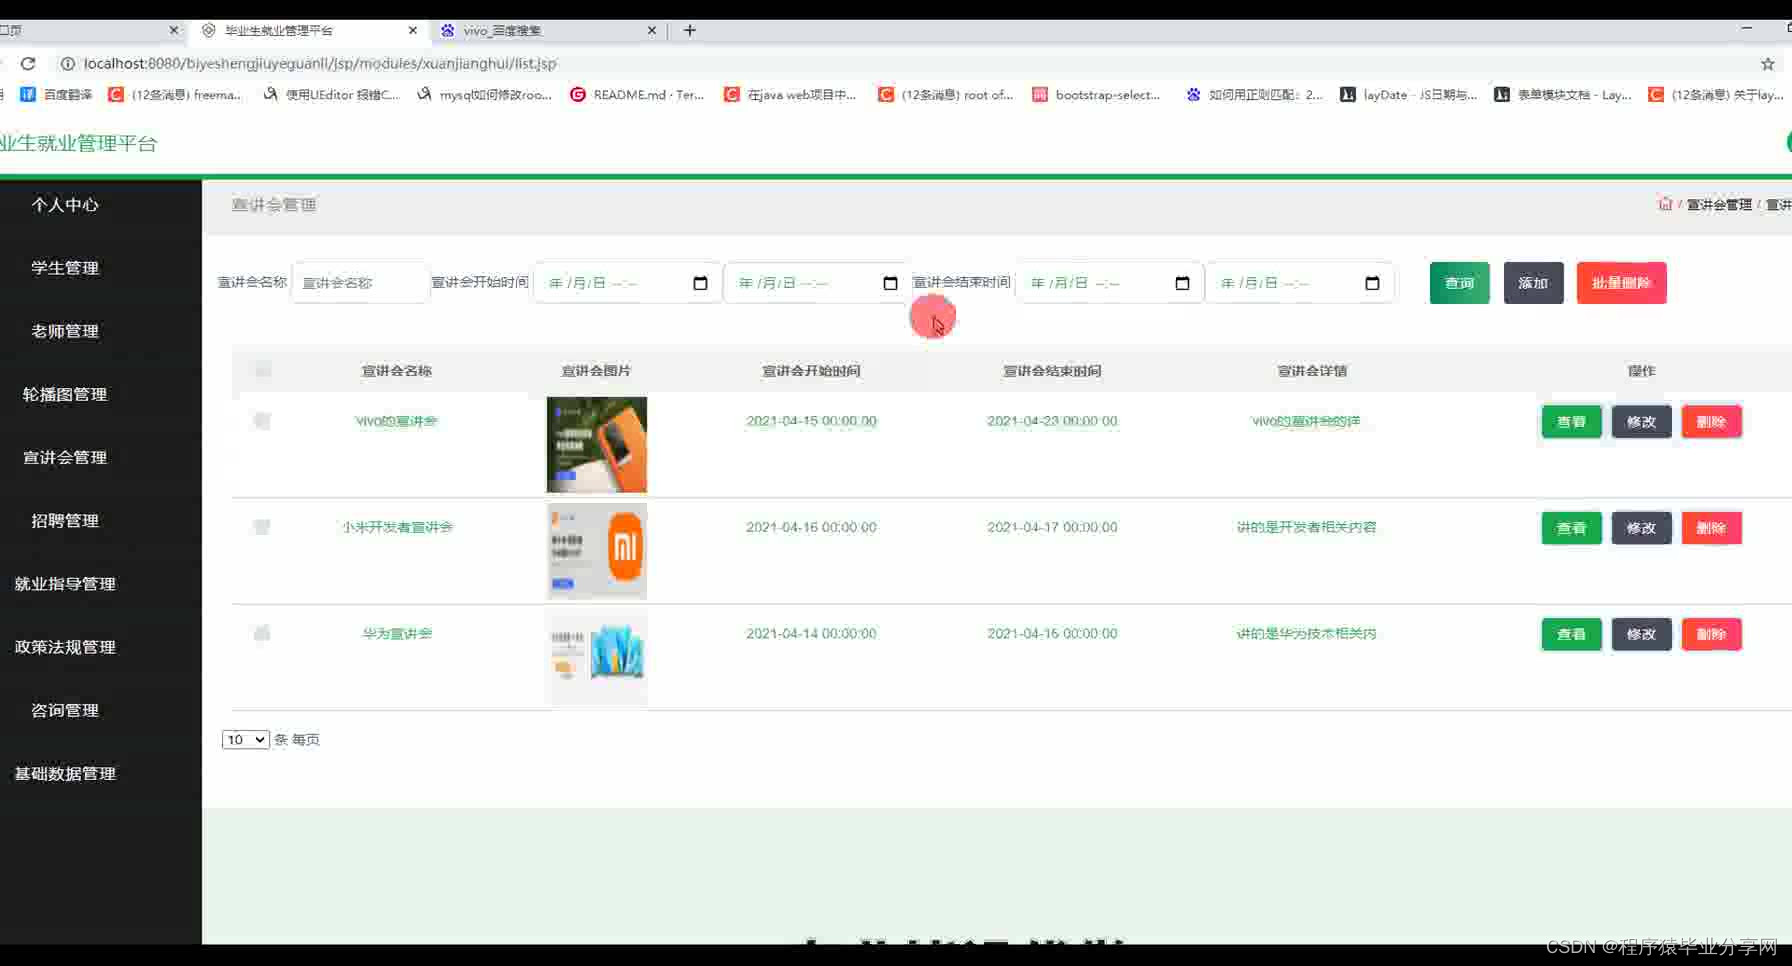Bookmark this page with the star icon
The width and height of the screenshot is (1792, 966).
1767,63
